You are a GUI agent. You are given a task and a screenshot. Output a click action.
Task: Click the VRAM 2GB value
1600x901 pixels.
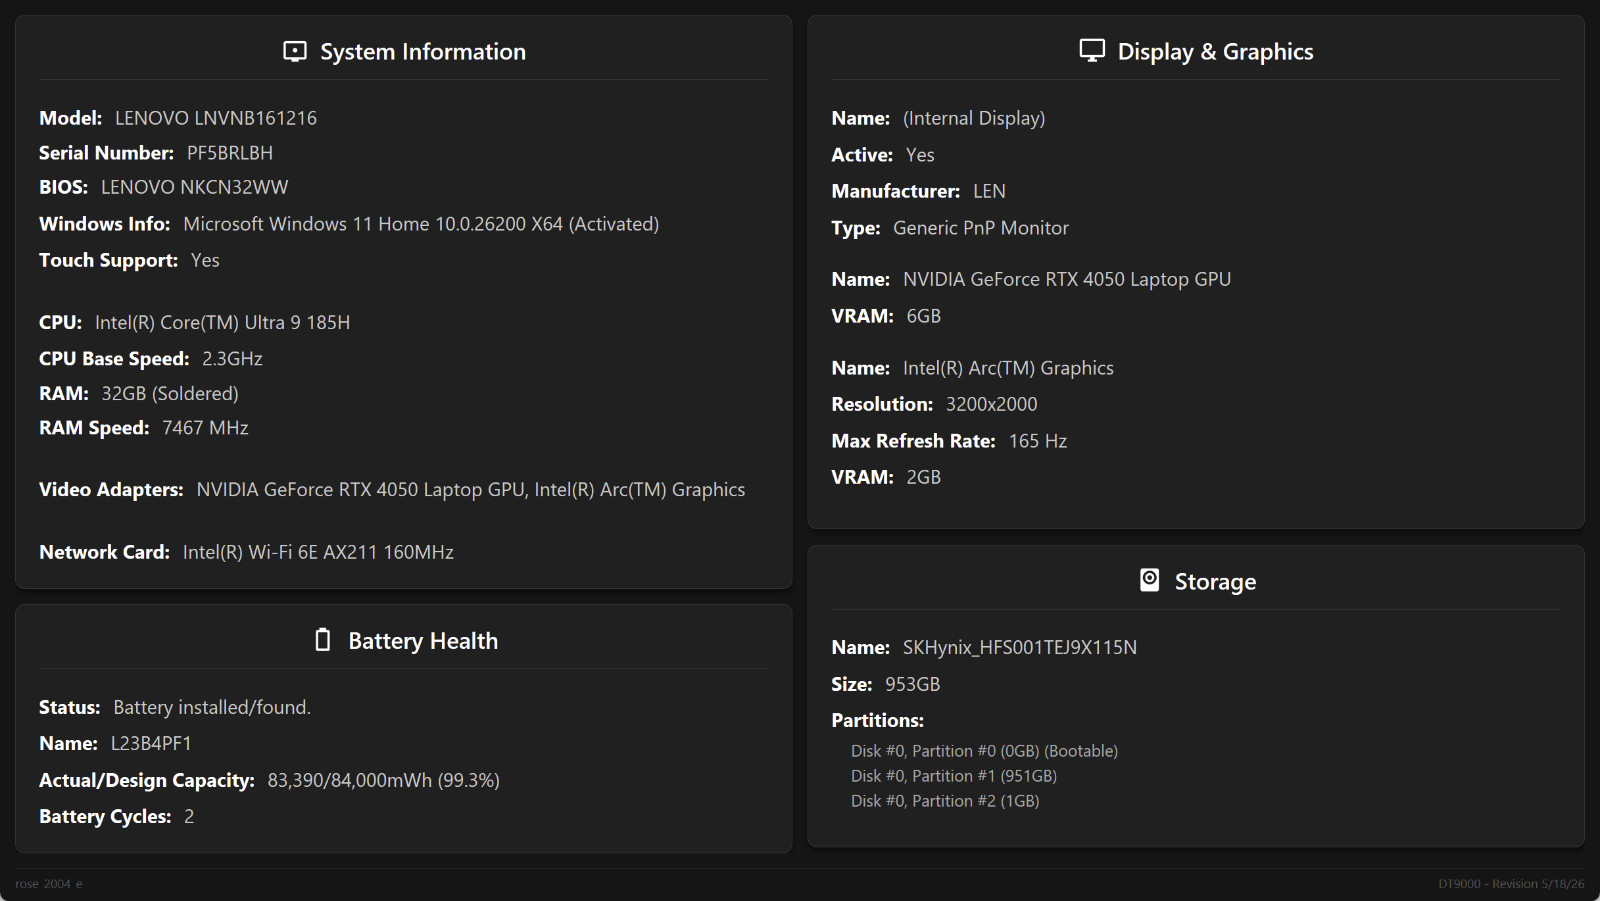click(x=923, y=478)
